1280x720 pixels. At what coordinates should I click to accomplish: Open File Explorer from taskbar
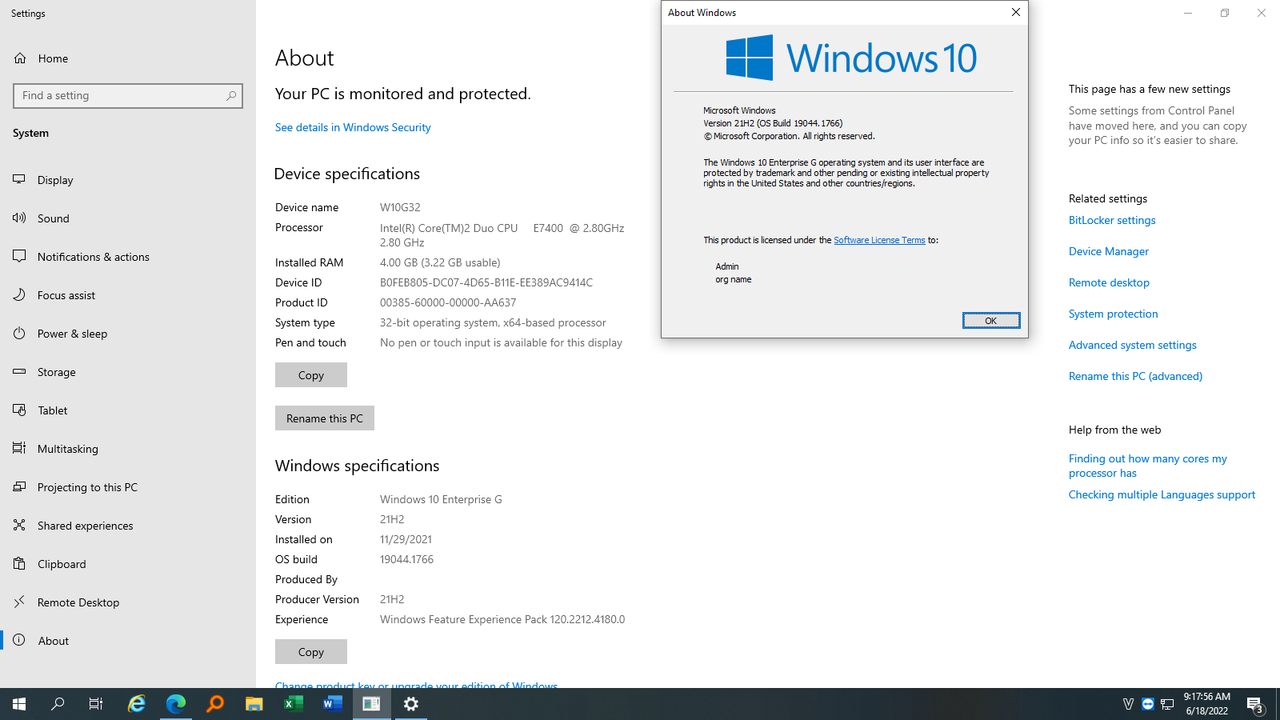[x=254, y=704]
